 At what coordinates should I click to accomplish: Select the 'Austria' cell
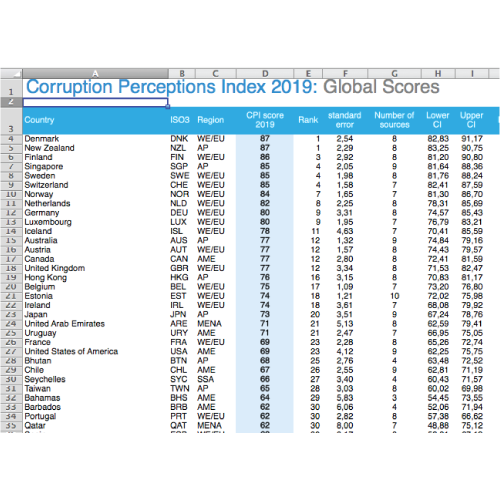pyautogui.click(x=95, y=250)
